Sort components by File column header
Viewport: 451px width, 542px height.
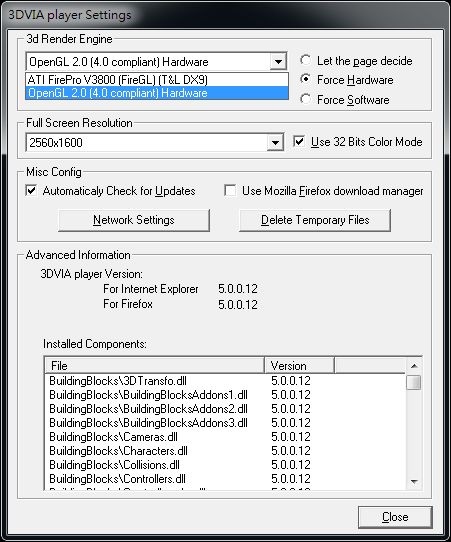[x=154, y=366]
